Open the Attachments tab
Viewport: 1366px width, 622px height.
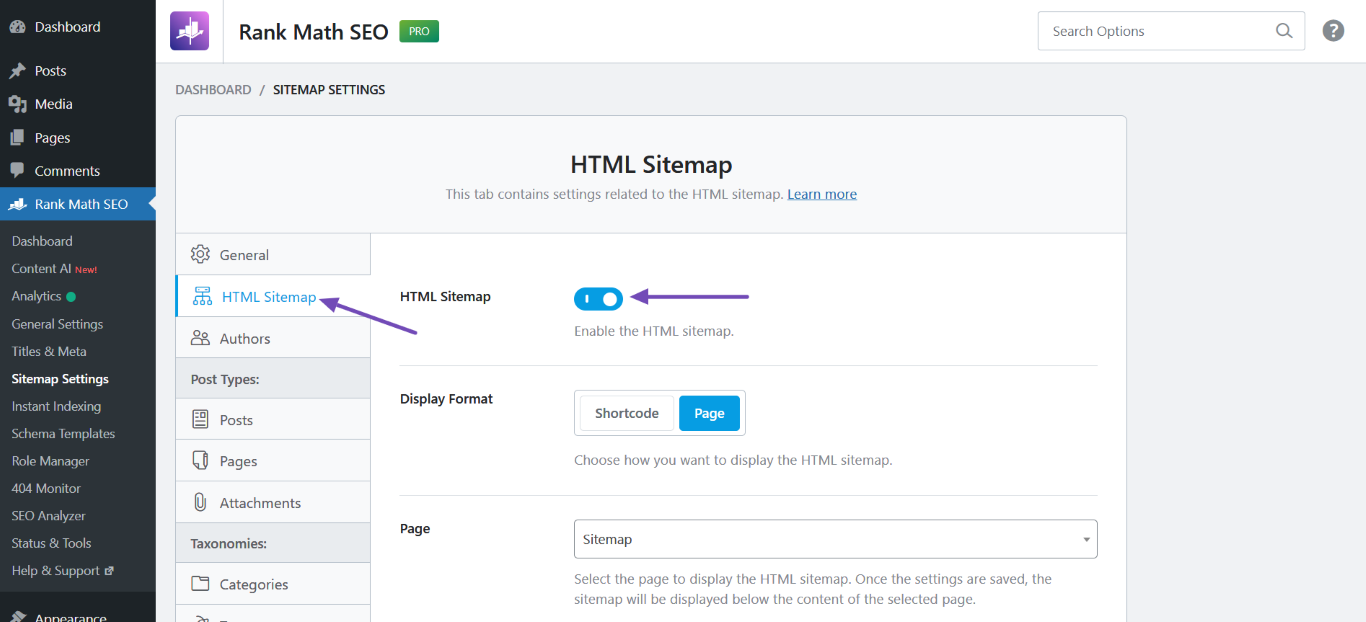pos(273,502)
